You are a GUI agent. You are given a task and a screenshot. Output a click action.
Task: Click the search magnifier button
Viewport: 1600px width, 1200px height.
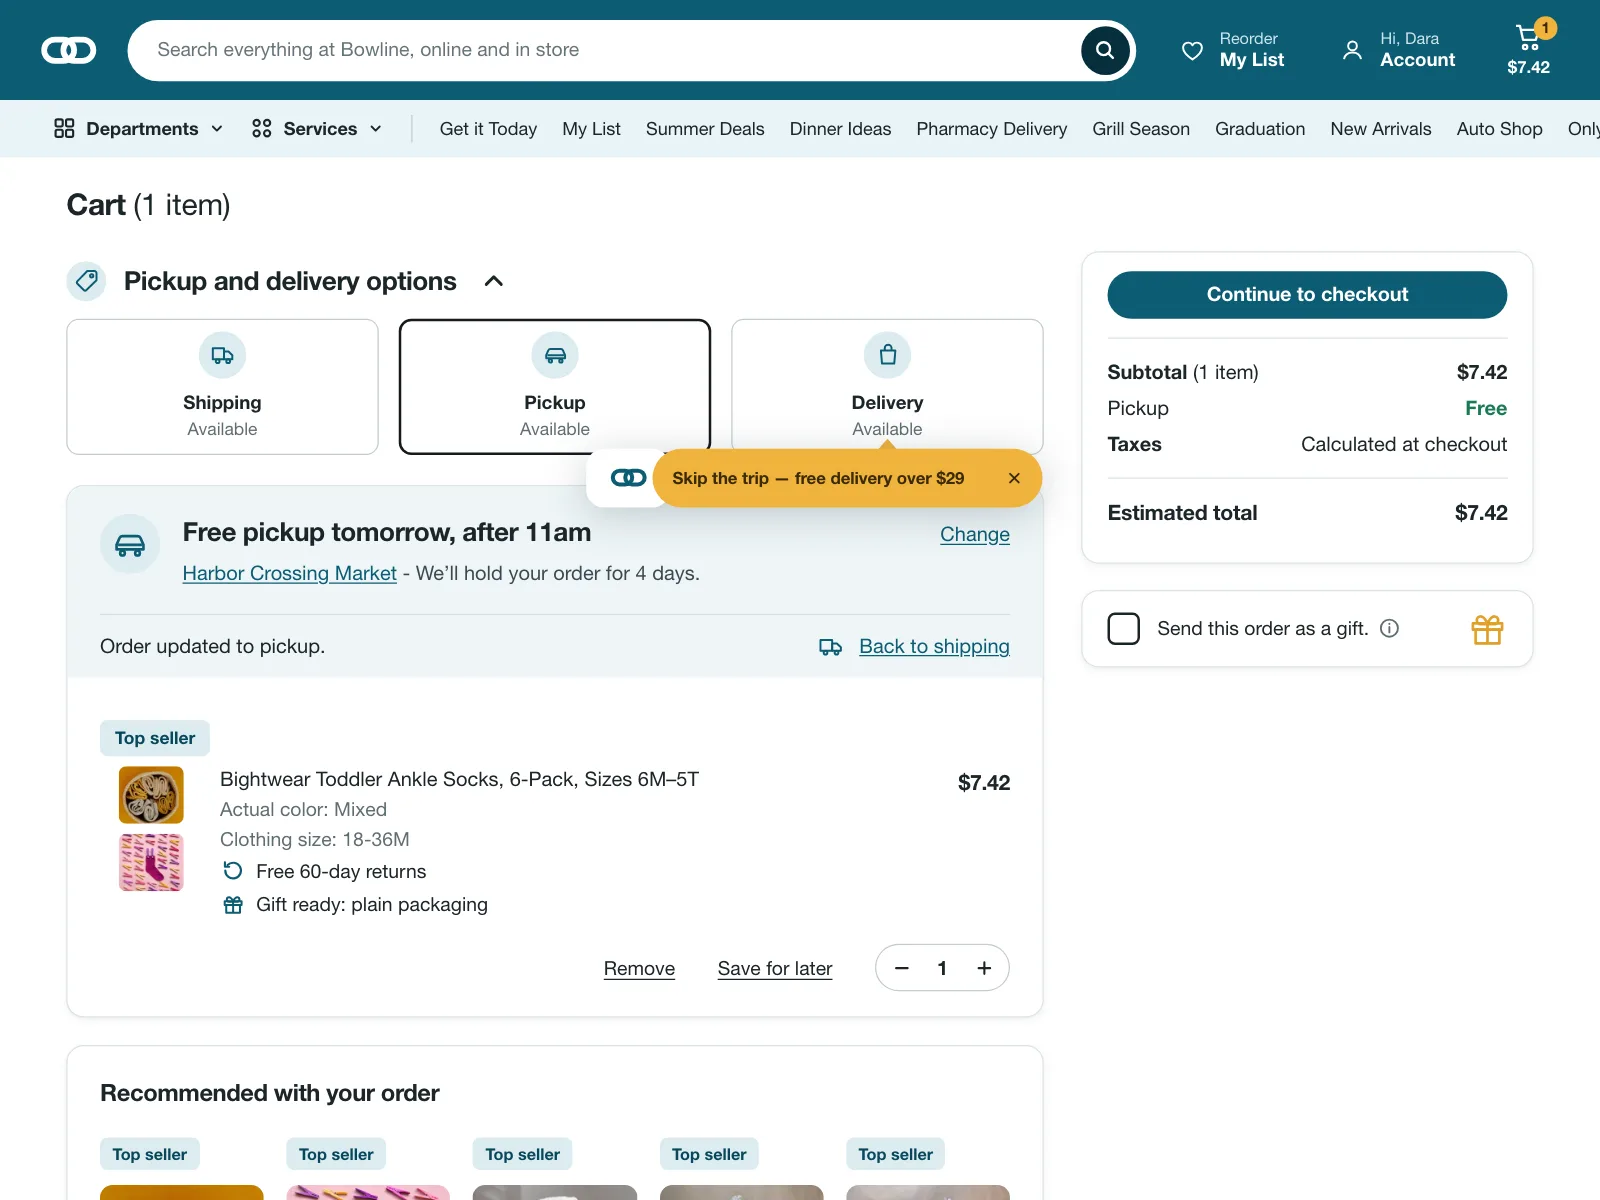click(x=1105, y=50)
